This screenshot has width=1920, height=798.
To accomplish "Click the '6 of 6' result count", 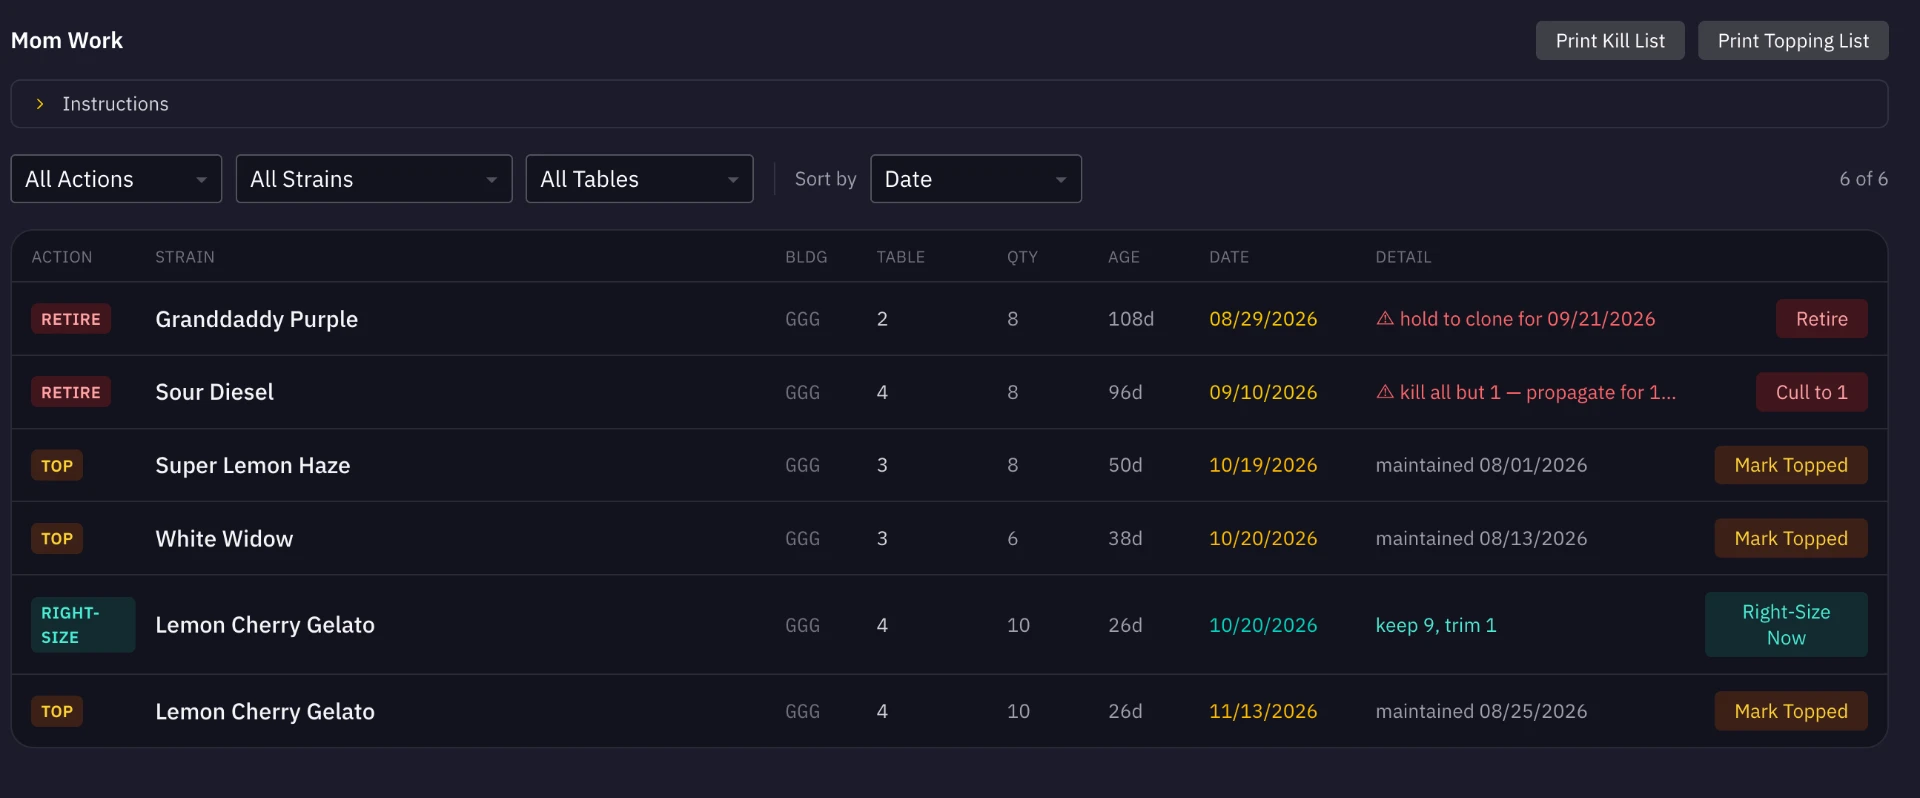I will click(1864, 179).
